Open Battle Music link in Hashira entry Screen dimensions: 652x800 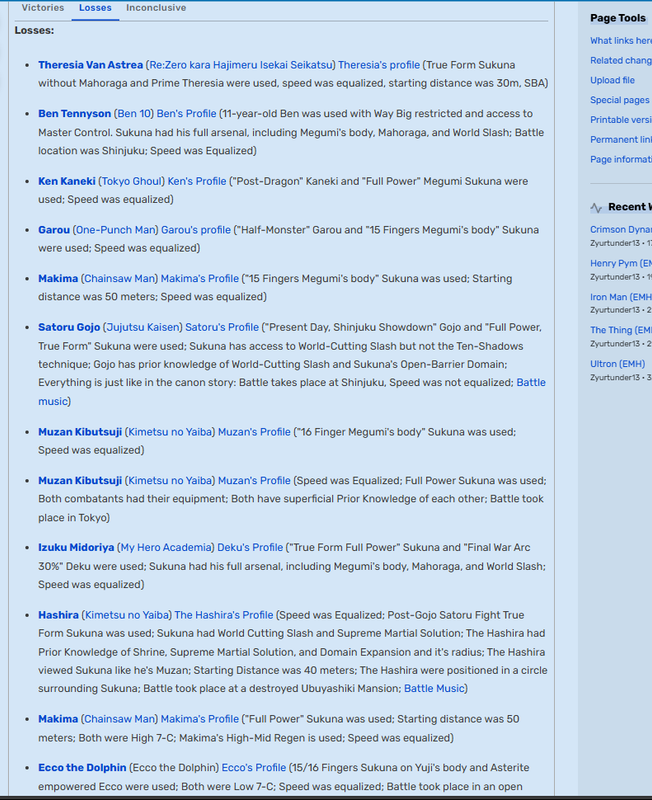(x=434, y=689)
